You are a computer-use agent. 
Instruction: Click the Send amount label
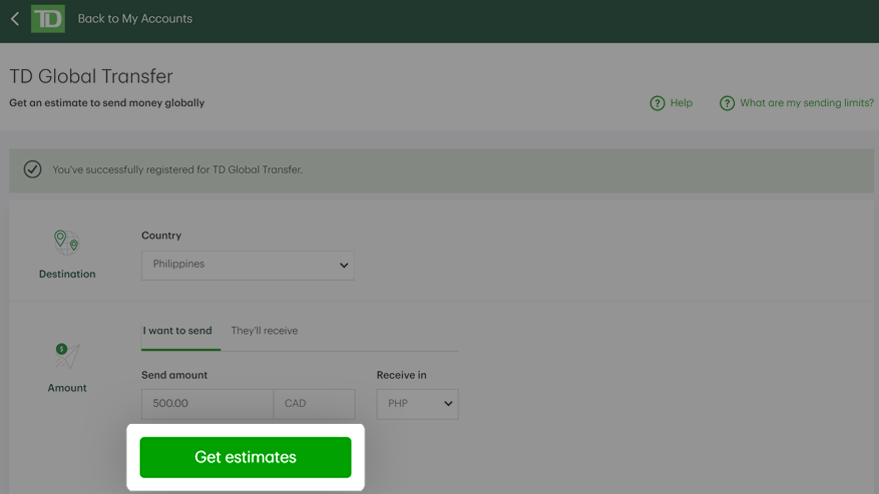click(174, 375)
